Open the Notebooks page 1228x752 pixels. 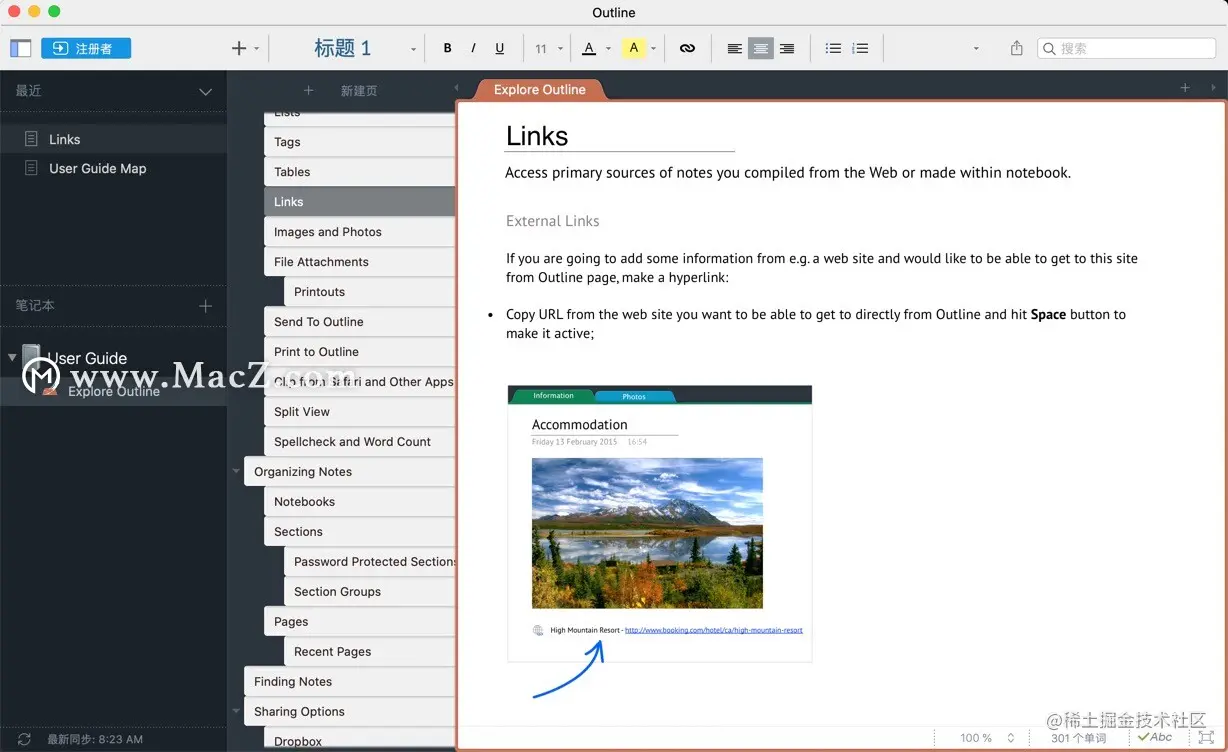click(x=360, y=502)
